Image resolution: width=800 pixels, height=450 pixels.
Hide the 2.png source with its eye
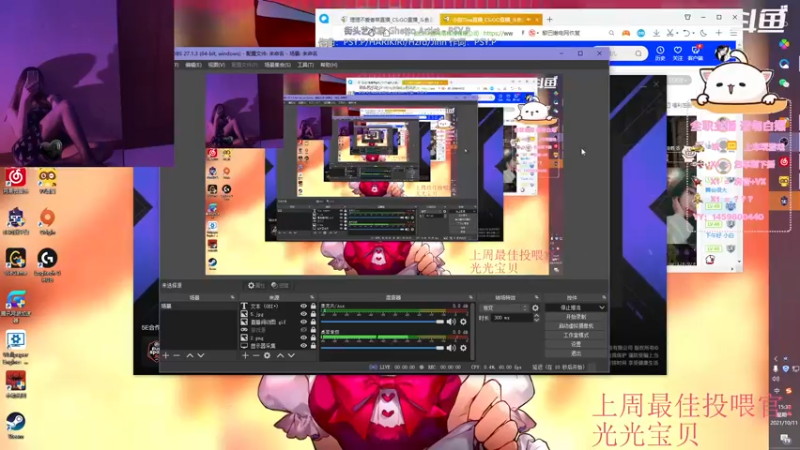304,338
